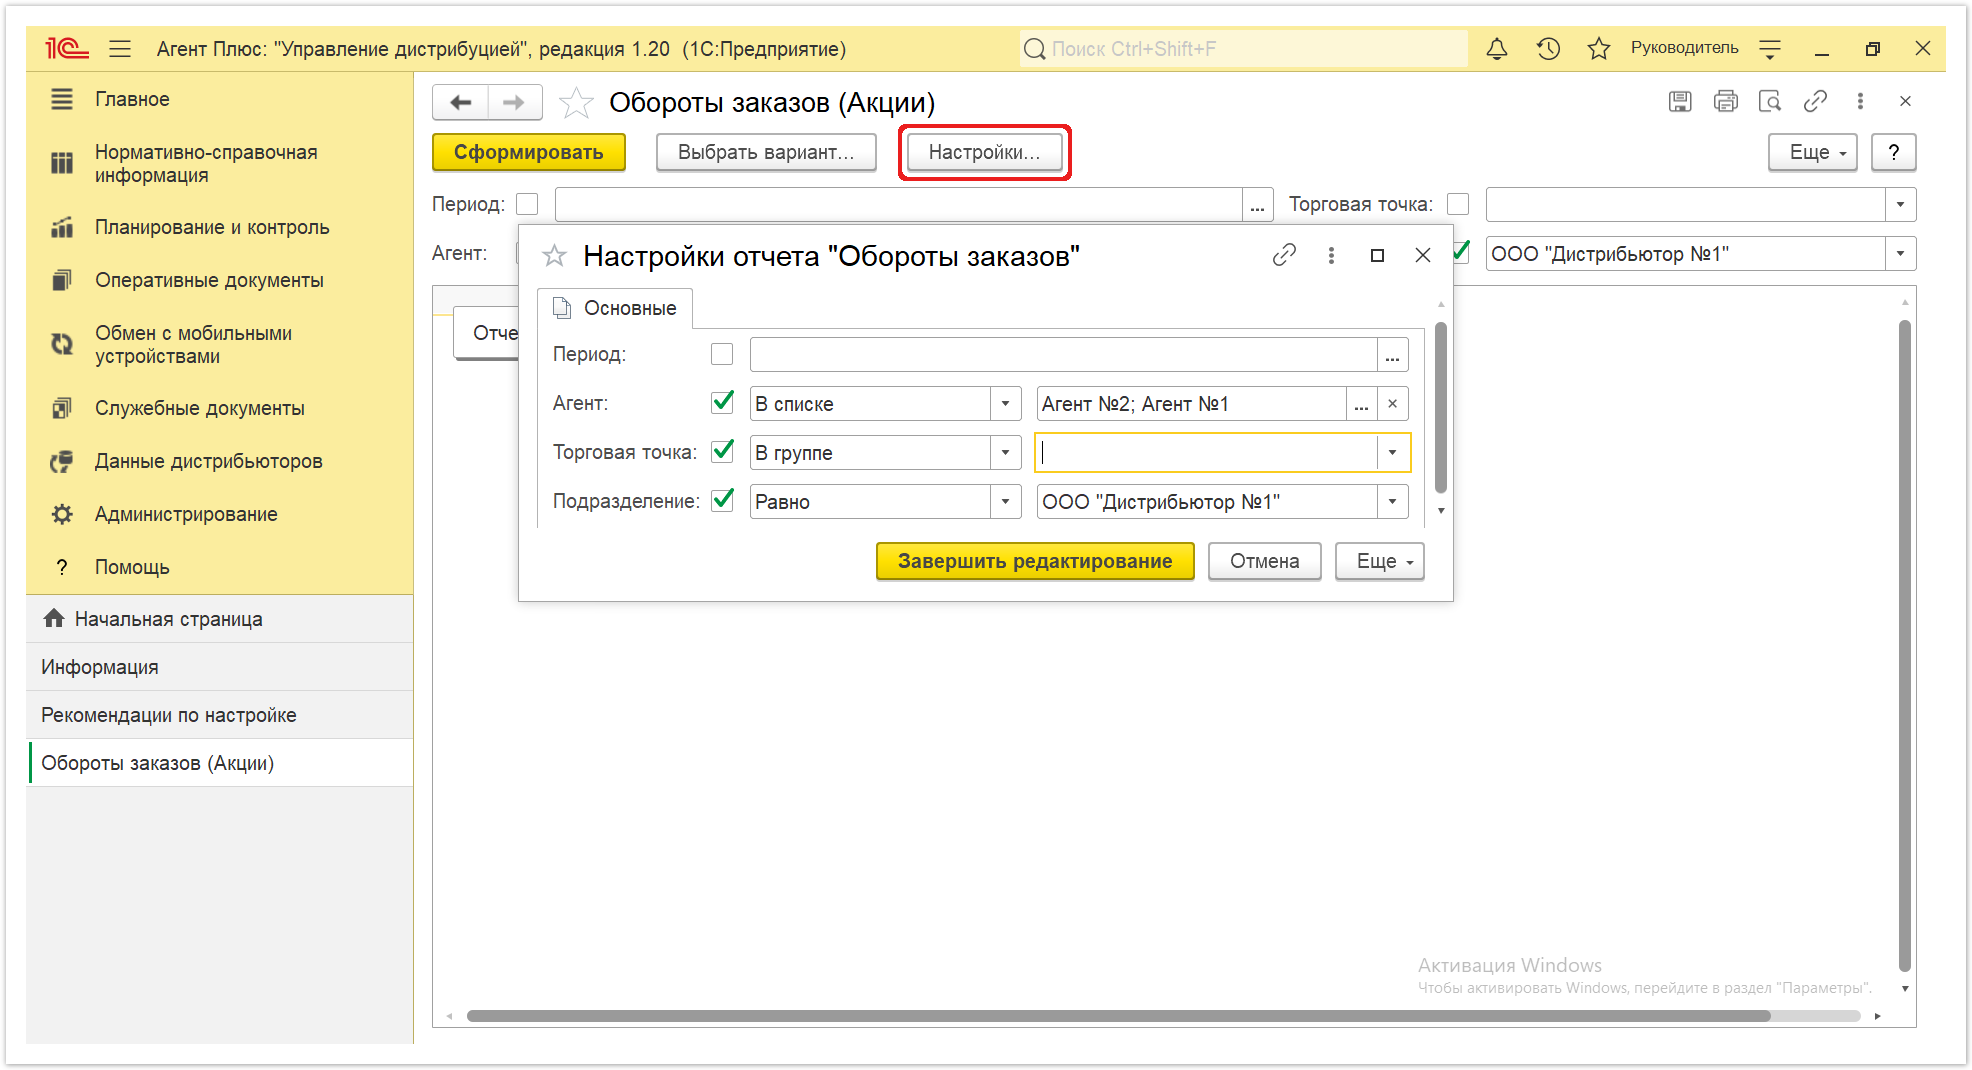
Task: Expand Равно comparison dropdown
Action: [1005, 502]
